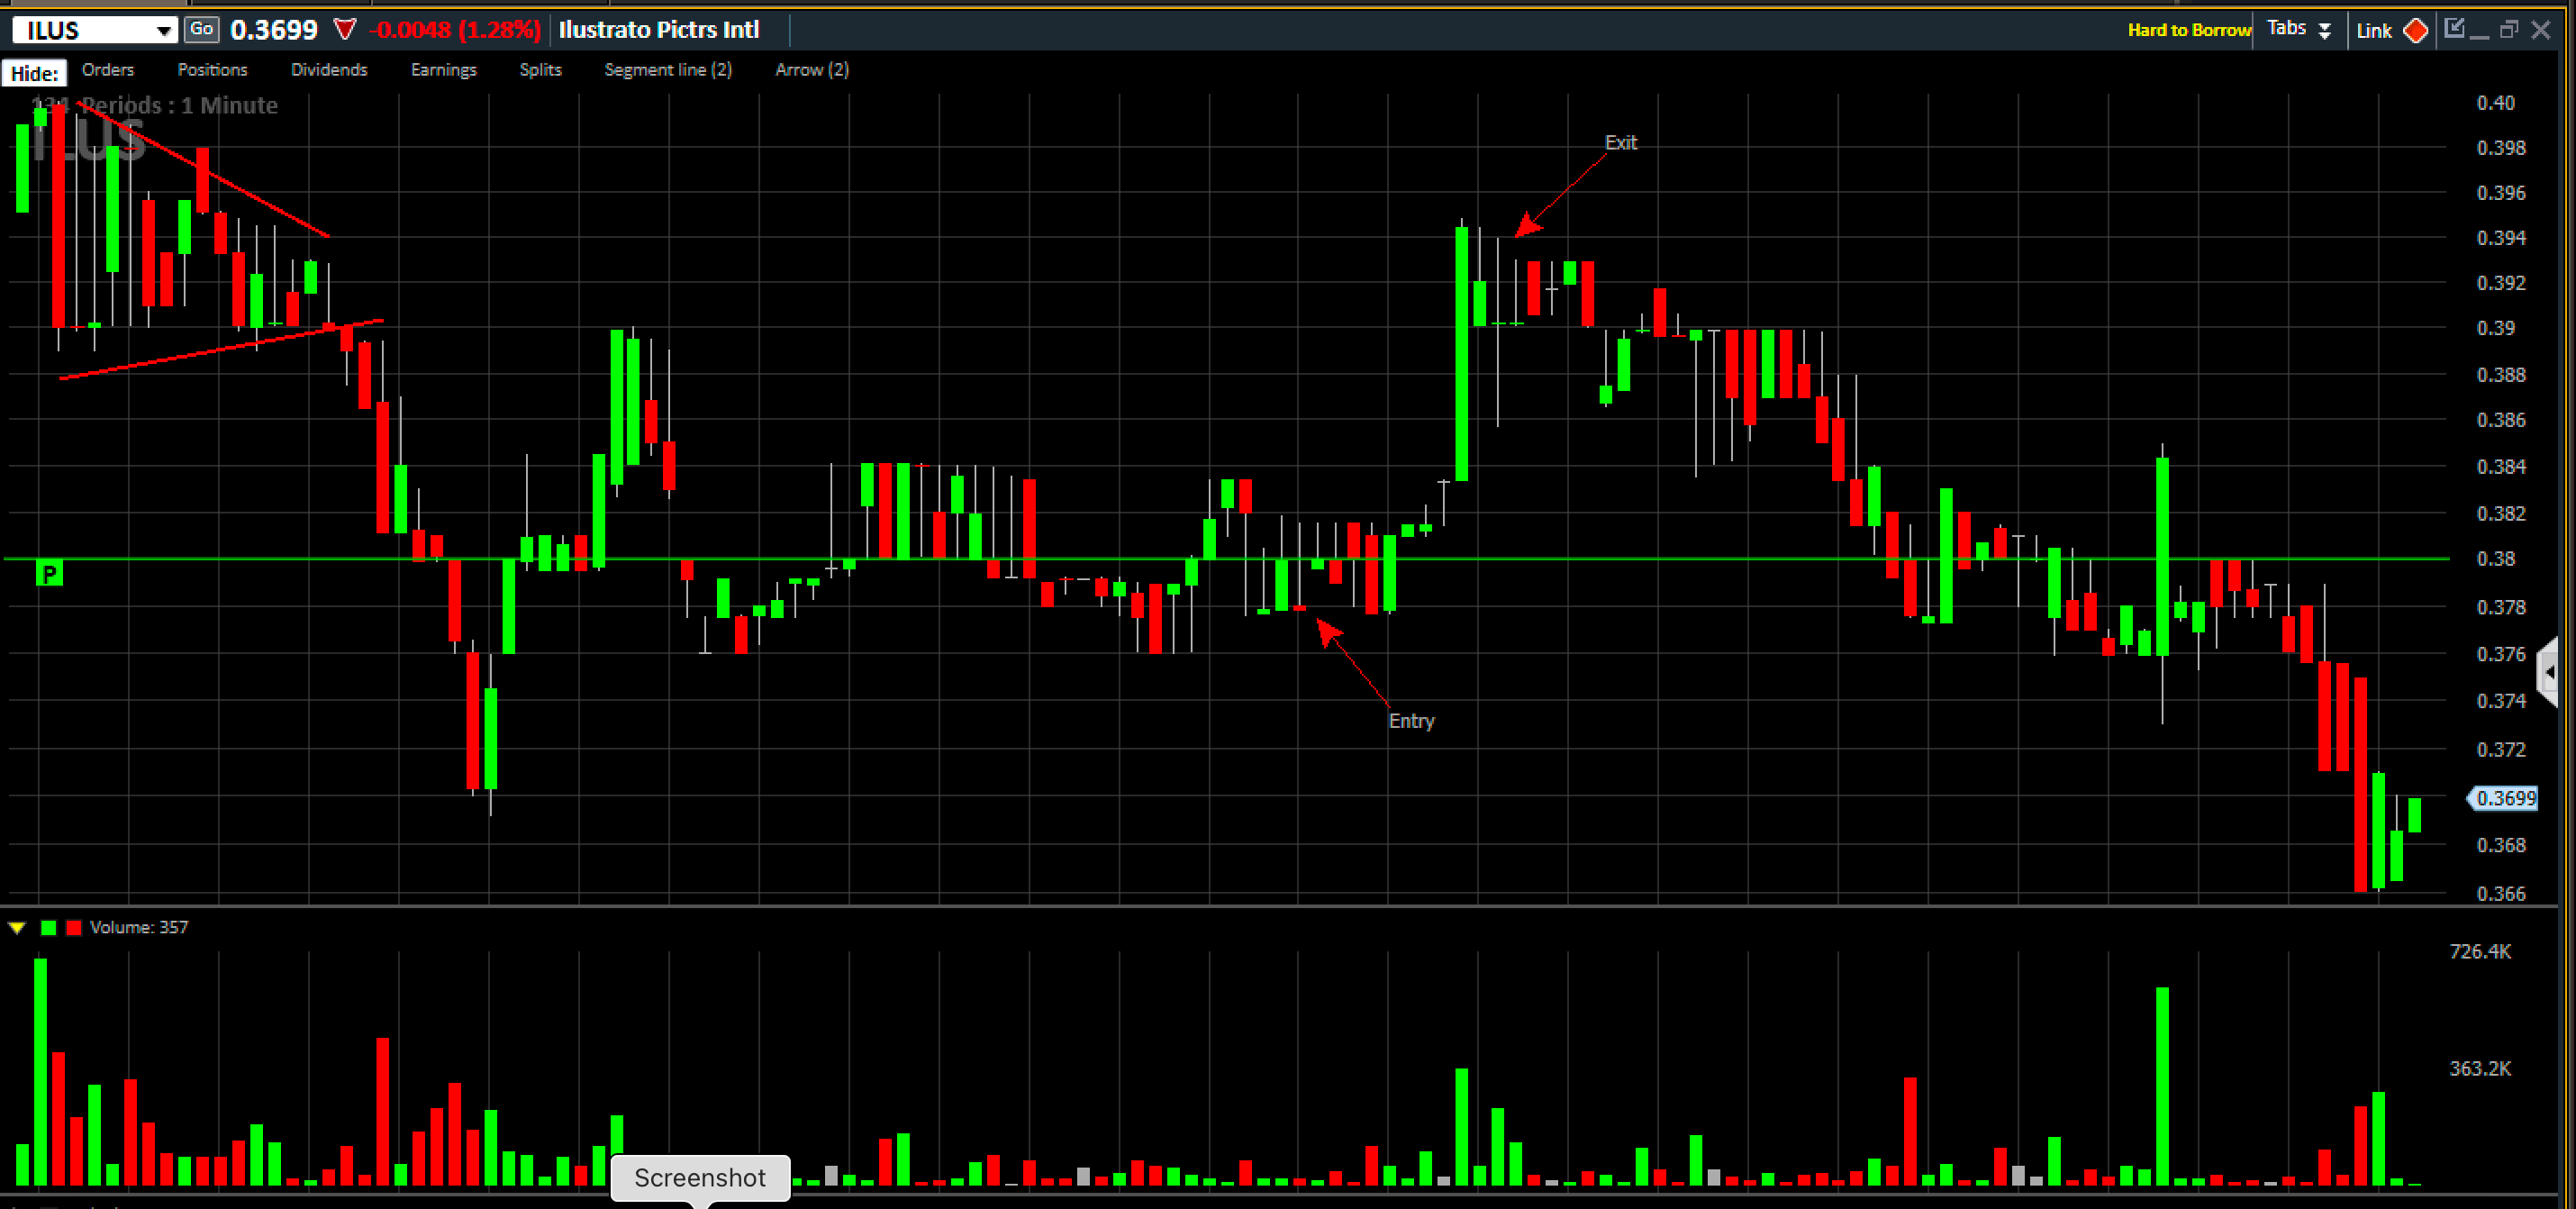Click the side panel collapse arrow
The image size is (2576, 1209).
(2549, 672)
